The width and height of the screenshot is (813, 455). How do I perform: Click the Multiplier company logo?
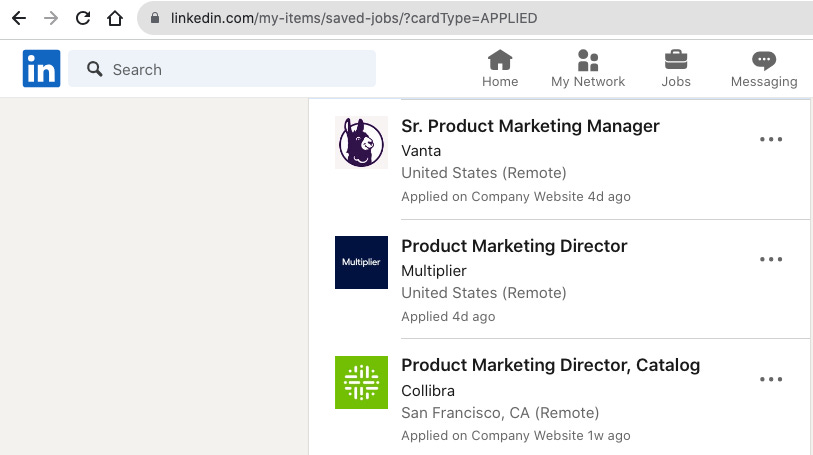click(x=361, y=262)
